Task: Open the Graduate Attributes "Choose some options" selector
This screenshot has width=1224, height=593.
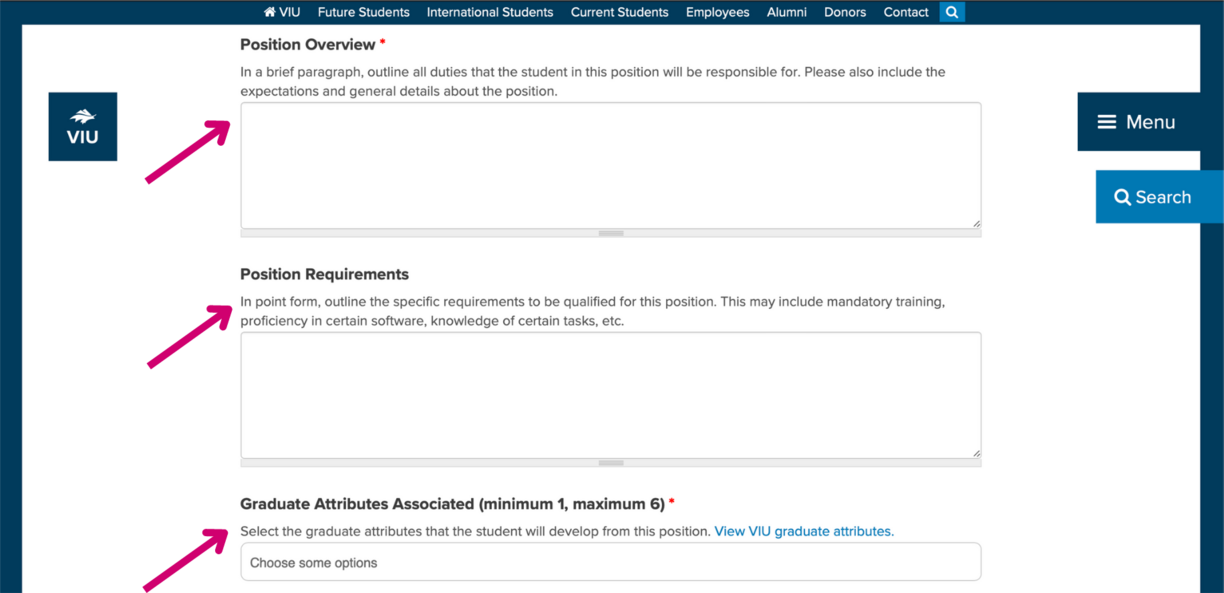Action: click(x=611, y=562)
